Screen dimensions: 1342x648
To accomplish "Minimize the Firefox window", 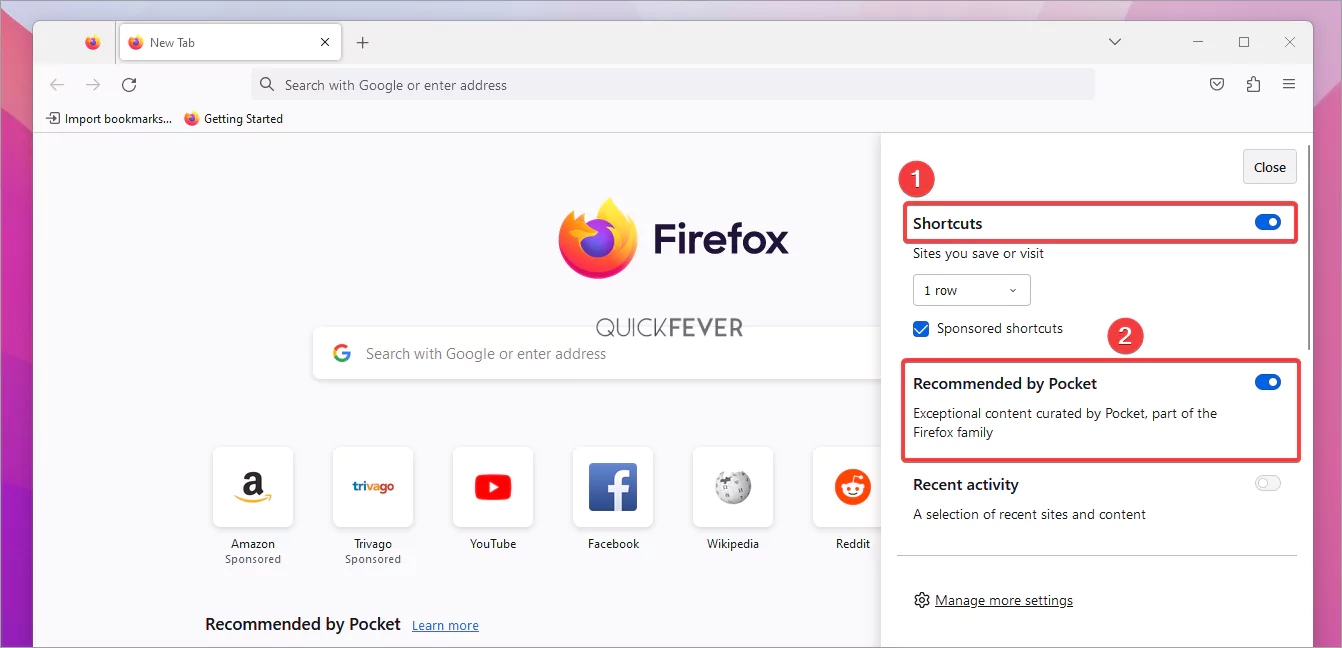I will click(1198, 42).
